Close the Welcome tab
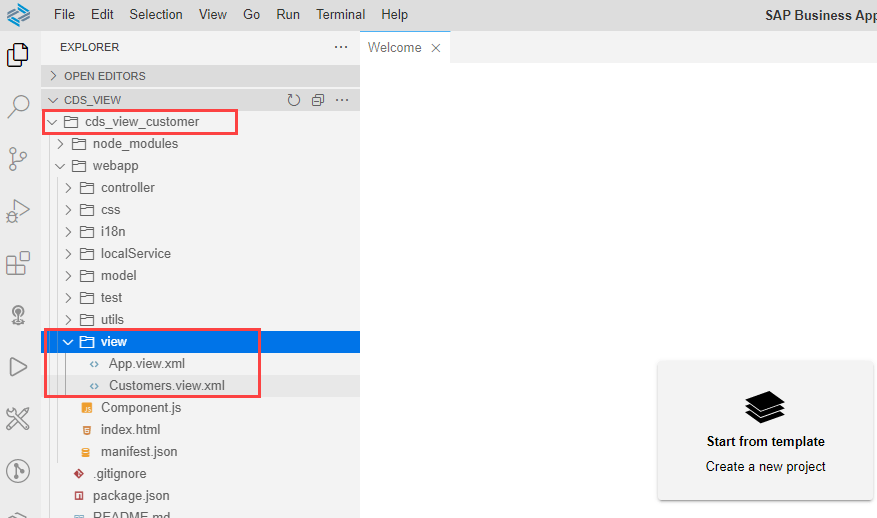The width and height of the screenshot is (877, 518). tap(435, 48)
